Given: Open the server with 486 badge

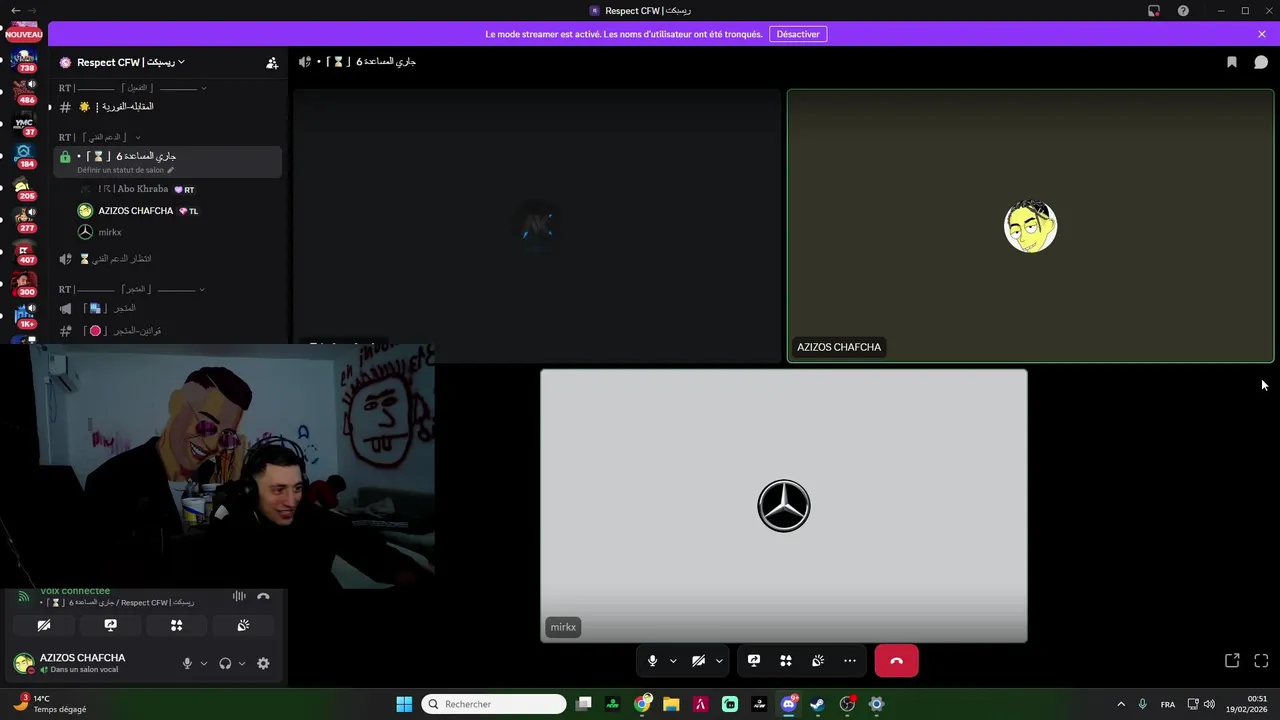Looking at the screenshot, I should pyautogui.click(x=24, y=91).
